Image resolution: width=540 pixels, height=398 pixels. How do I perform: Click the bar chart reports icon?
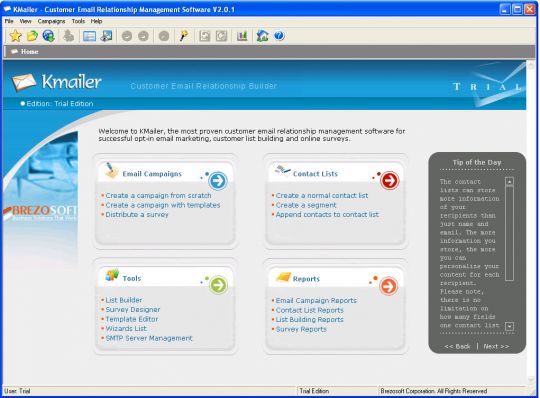pyautogui.click(x=242, y=36)
